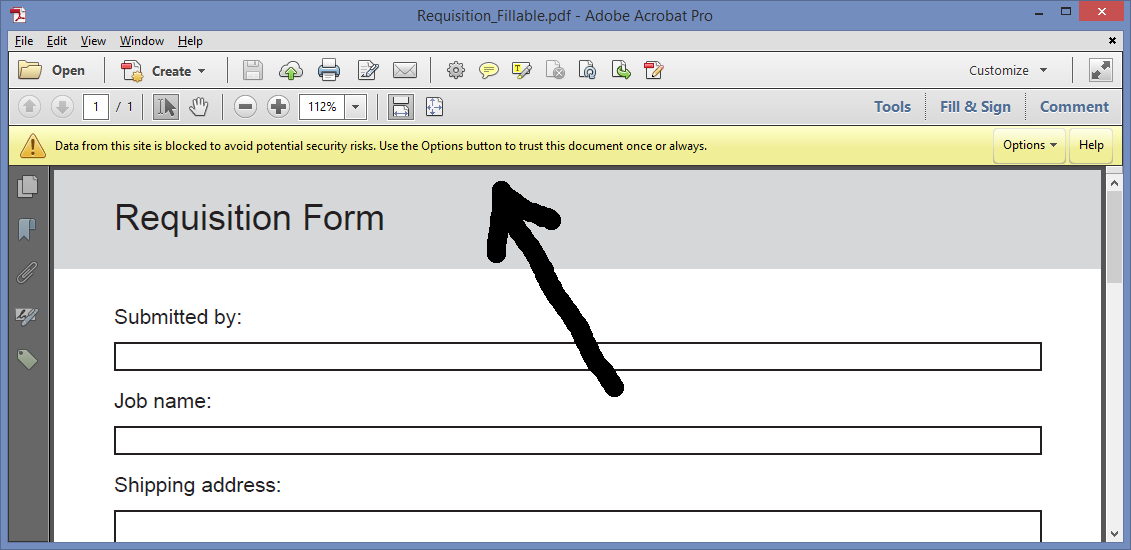Open the Help menu
Viewport: 1131px width, 550px height.
point(190,41)
